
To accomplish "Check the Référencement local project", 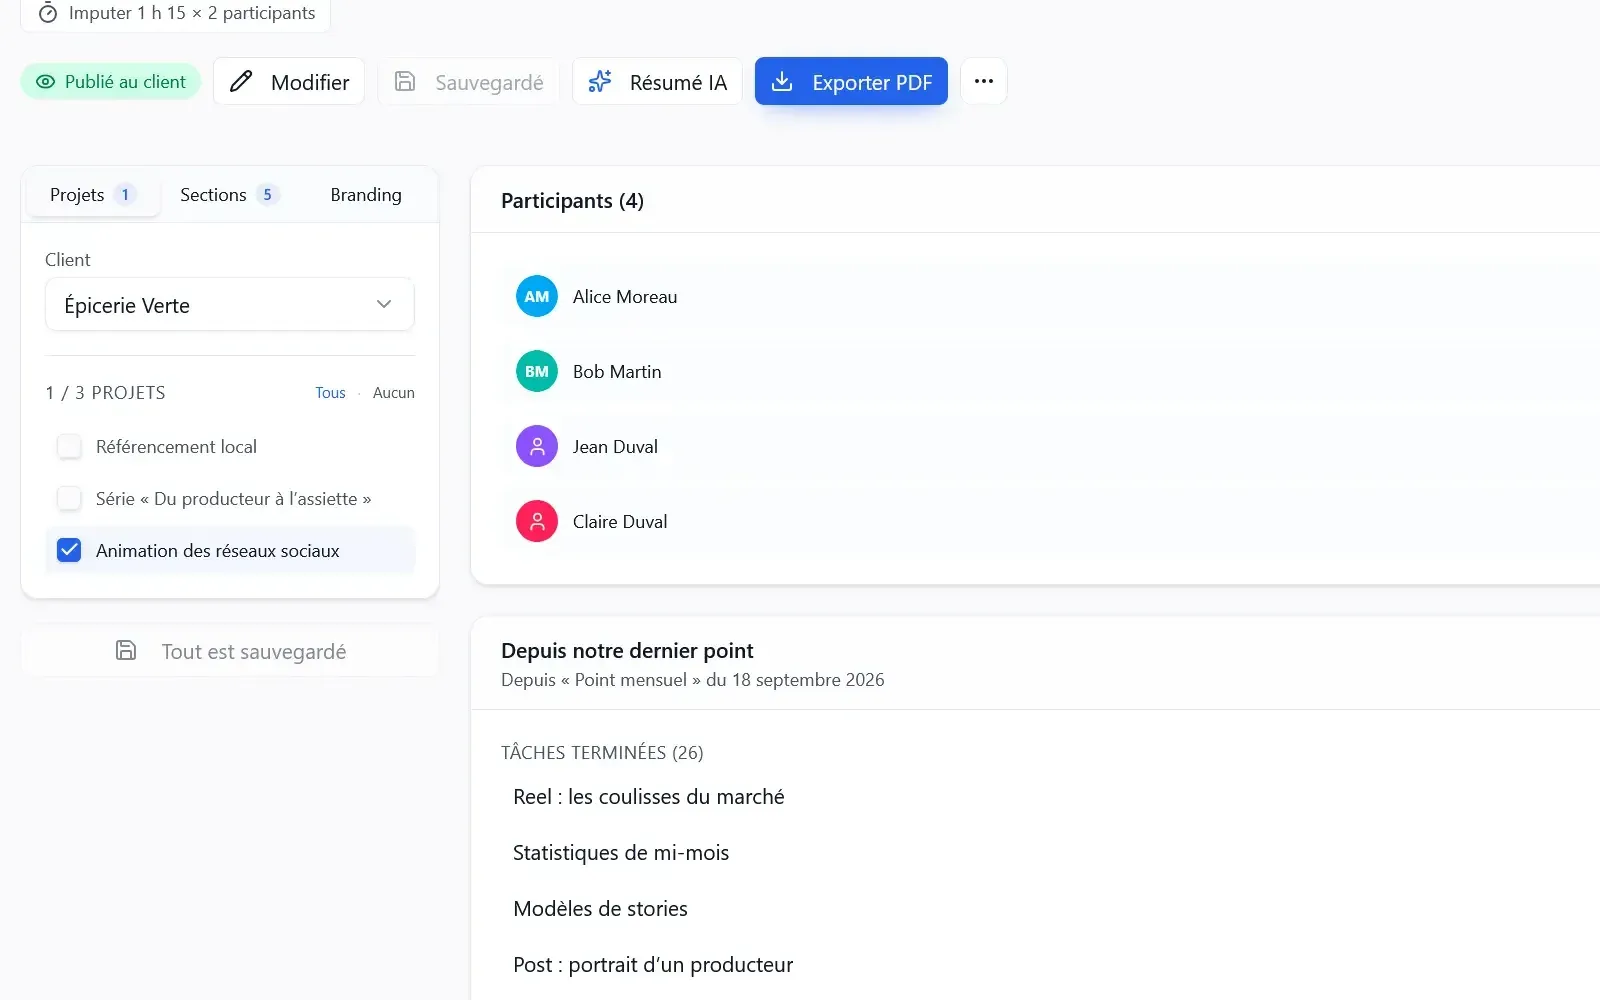I will (69, 446).
